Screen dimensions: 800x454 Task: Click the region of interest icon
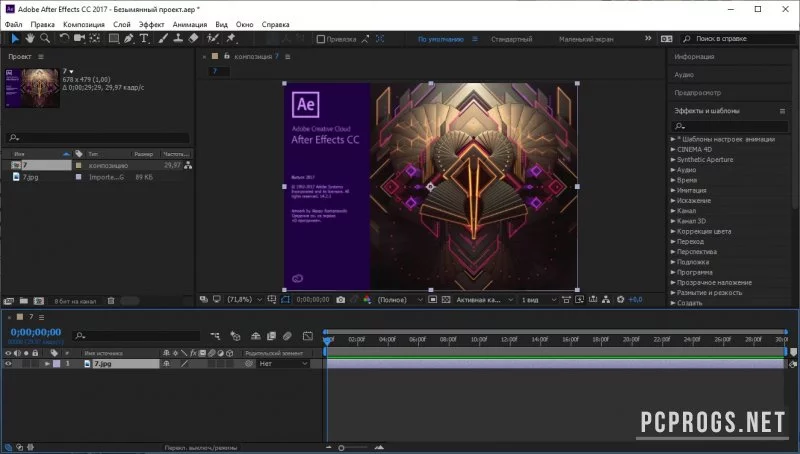433,300
